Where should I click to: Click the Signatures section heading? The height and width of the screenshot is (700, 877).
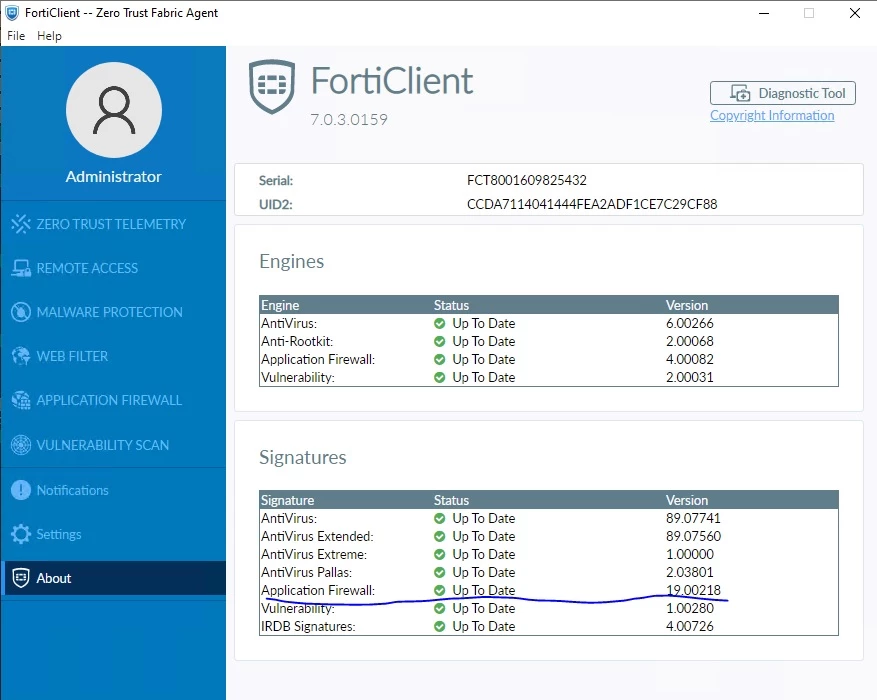click(303, 457)
